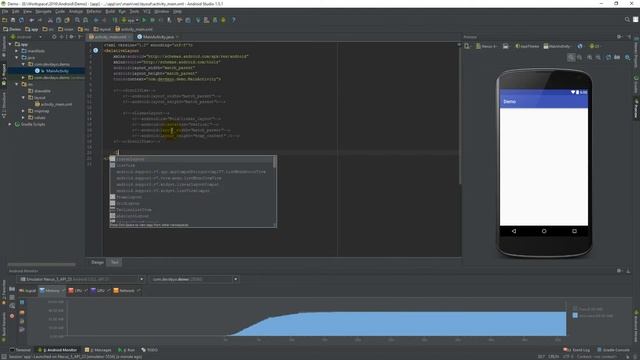Click the Refresh icon in Preview toolbar
Viewport: 640px width, 360px height.
click(608, 58)
